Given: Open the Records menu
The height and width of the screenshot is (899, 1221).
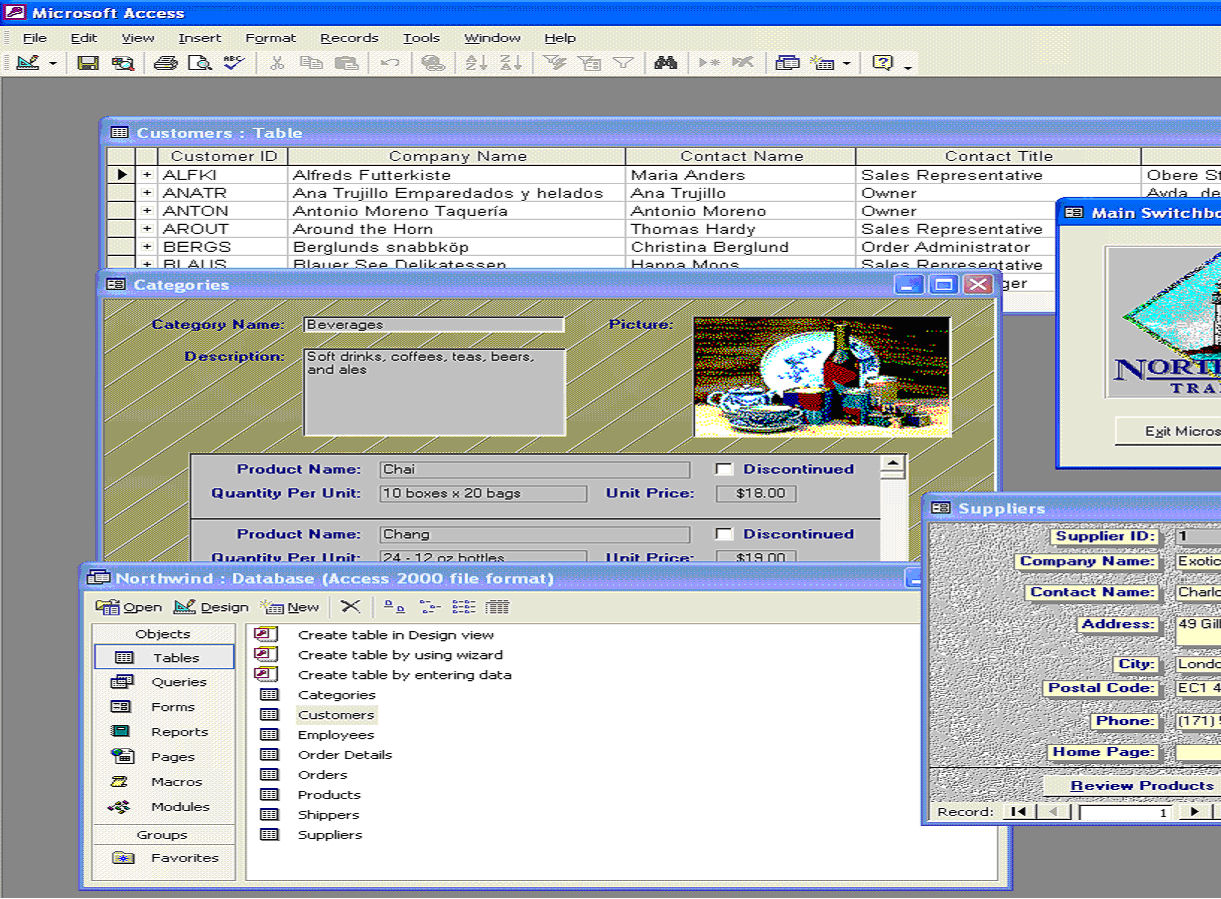Looking at the screenshot, I should 349,38.
